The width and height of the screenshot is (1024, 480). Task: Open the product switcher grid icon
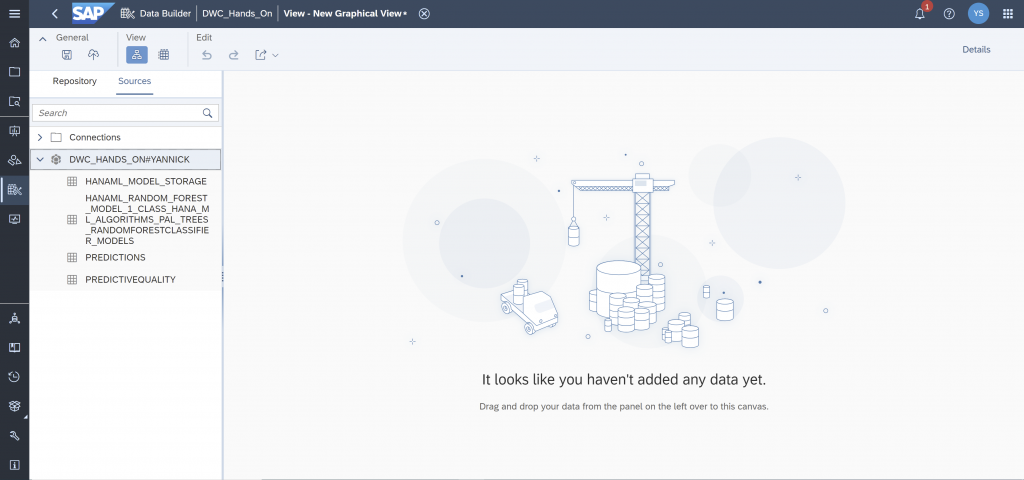click(1008, 14)
